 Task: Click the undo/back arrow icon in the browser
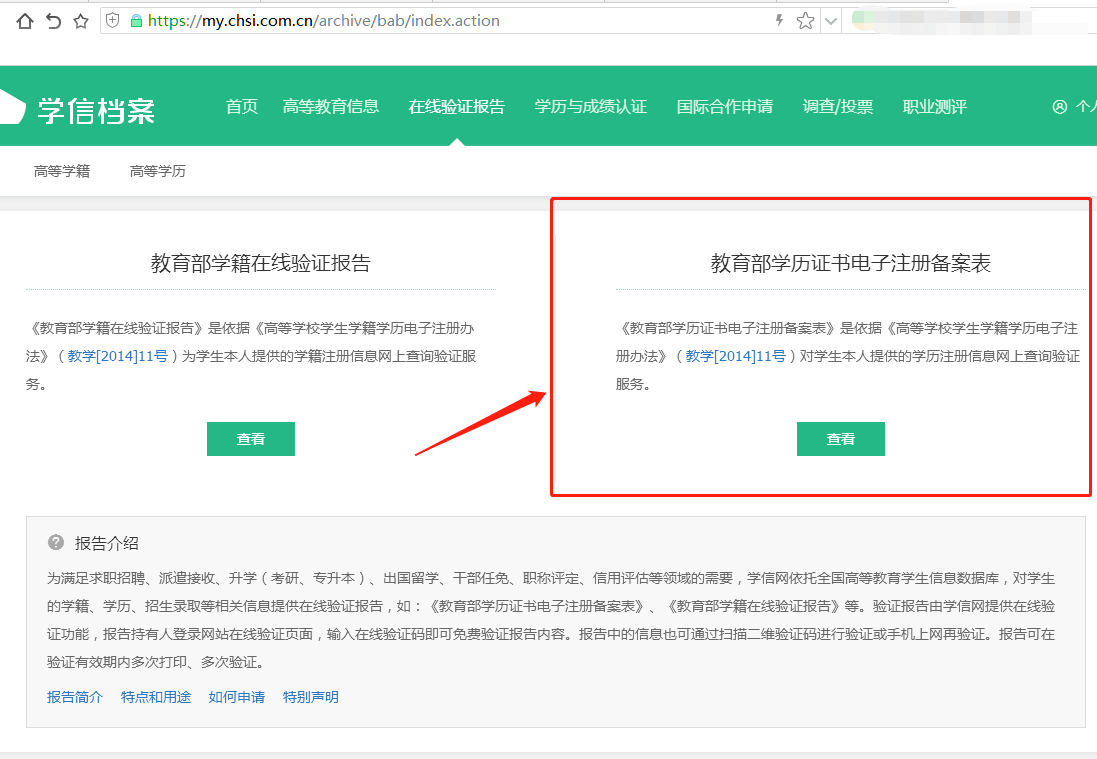coord(53,21)
